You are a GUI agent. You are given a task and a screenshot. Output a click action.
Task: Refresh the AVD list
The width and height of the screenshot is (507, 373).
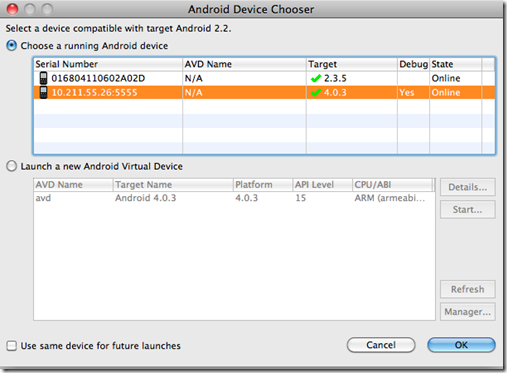pos(468,289)
